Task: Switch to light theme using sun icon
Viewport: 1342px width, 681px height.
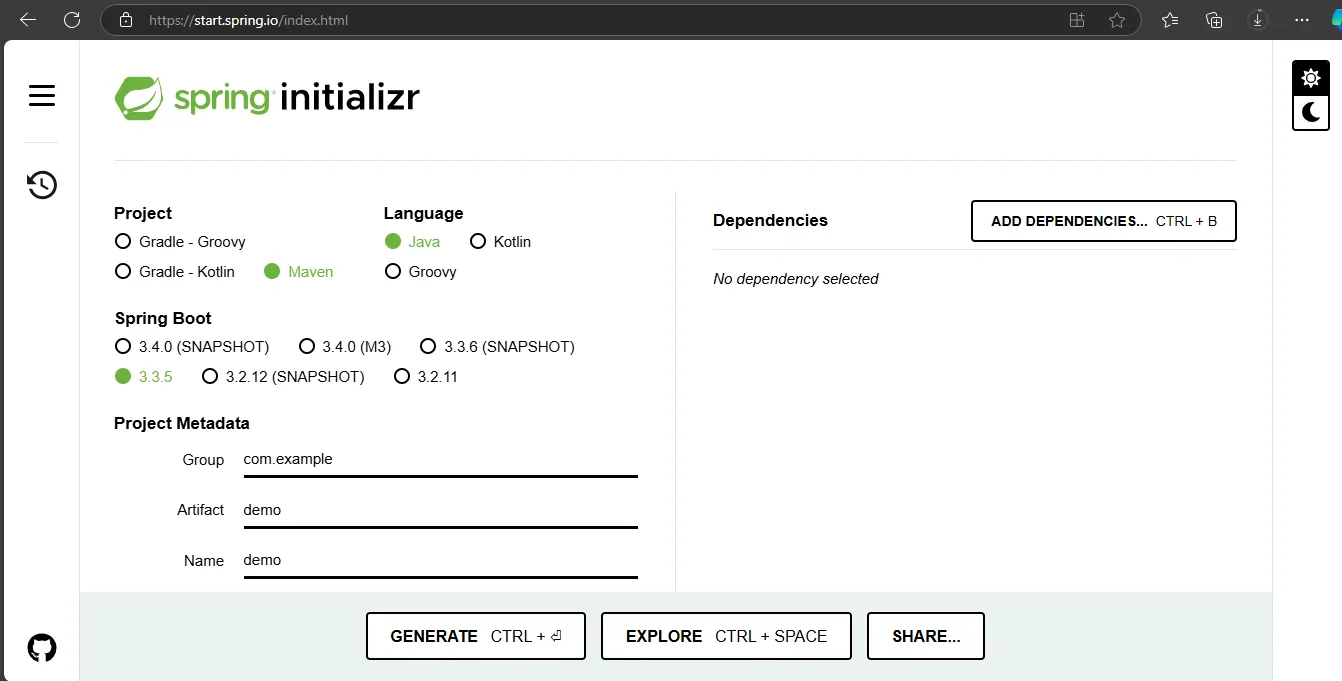Action: [1310, 77]
